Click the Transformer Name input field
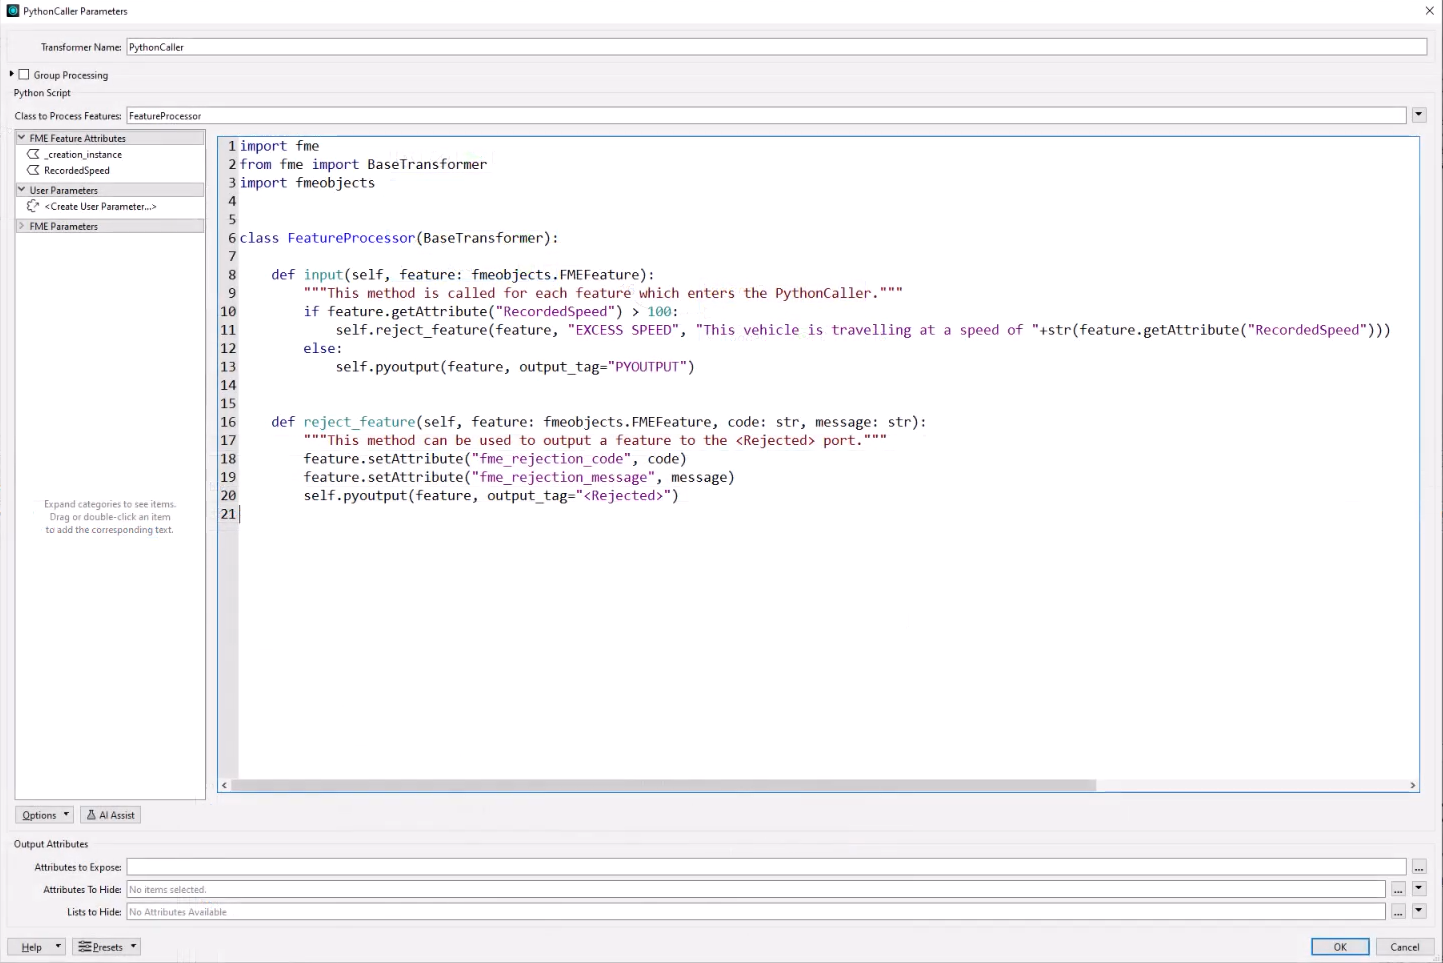This screenshot has width=1443, height=963. (x=776, y=47)
